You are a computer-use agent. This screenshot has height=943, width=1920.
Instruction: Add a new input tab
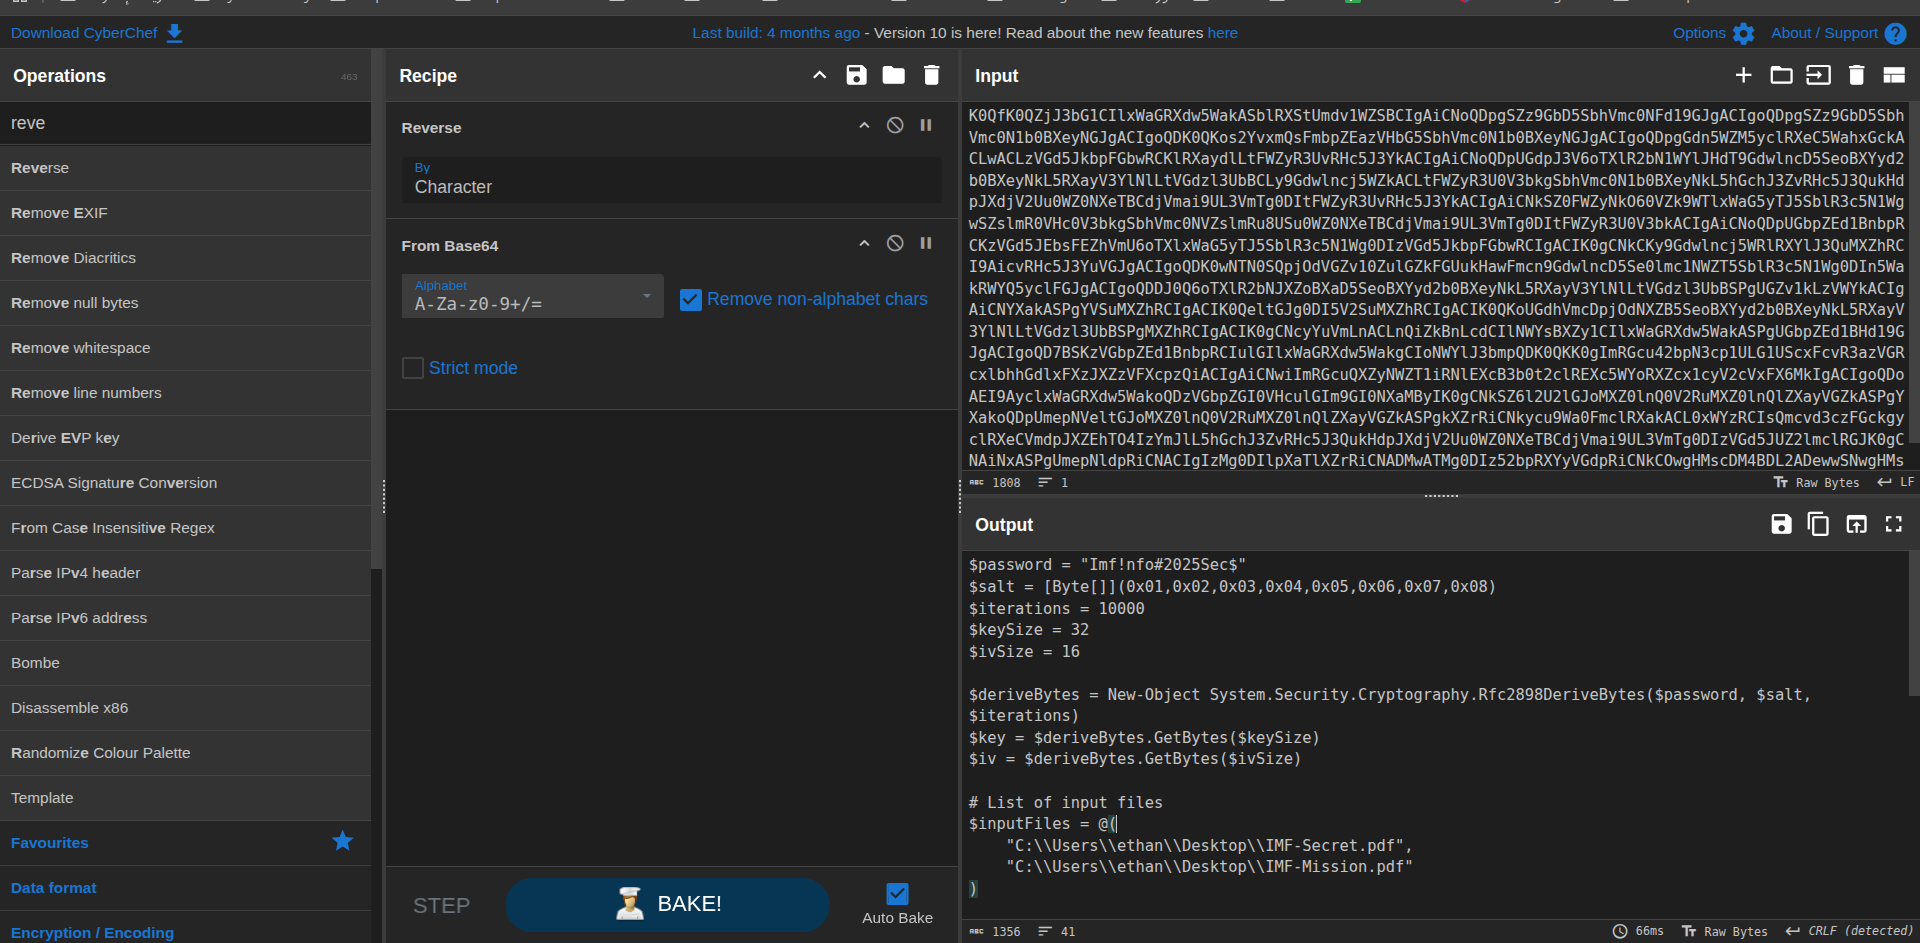tap(1743, 75)
